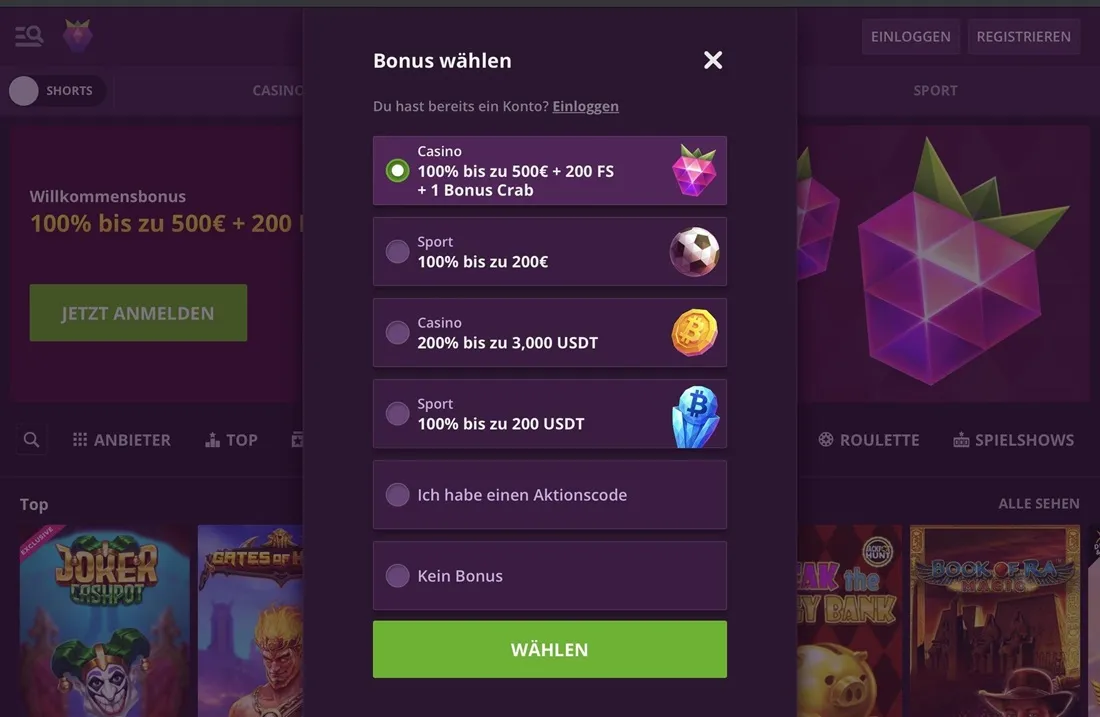Select Casino 200% bis zu 3,000 USDT
Screen dimensions: 1100x717
(549, 333)
